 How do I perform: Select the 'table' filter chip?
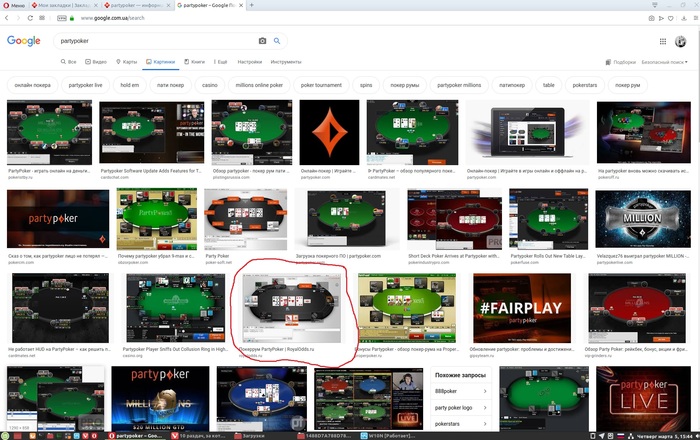pos(549,85)
